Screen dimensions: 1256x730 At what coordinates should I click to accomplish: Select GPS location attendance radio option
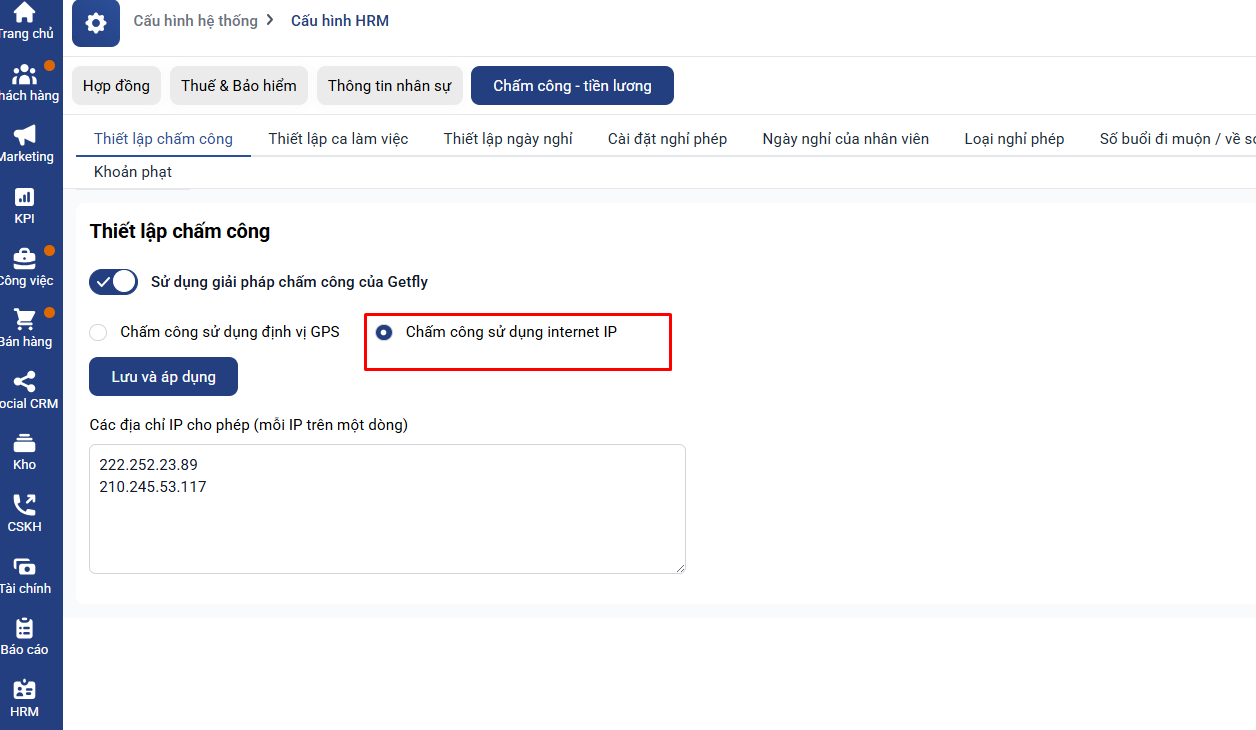[x=98, y=332]
